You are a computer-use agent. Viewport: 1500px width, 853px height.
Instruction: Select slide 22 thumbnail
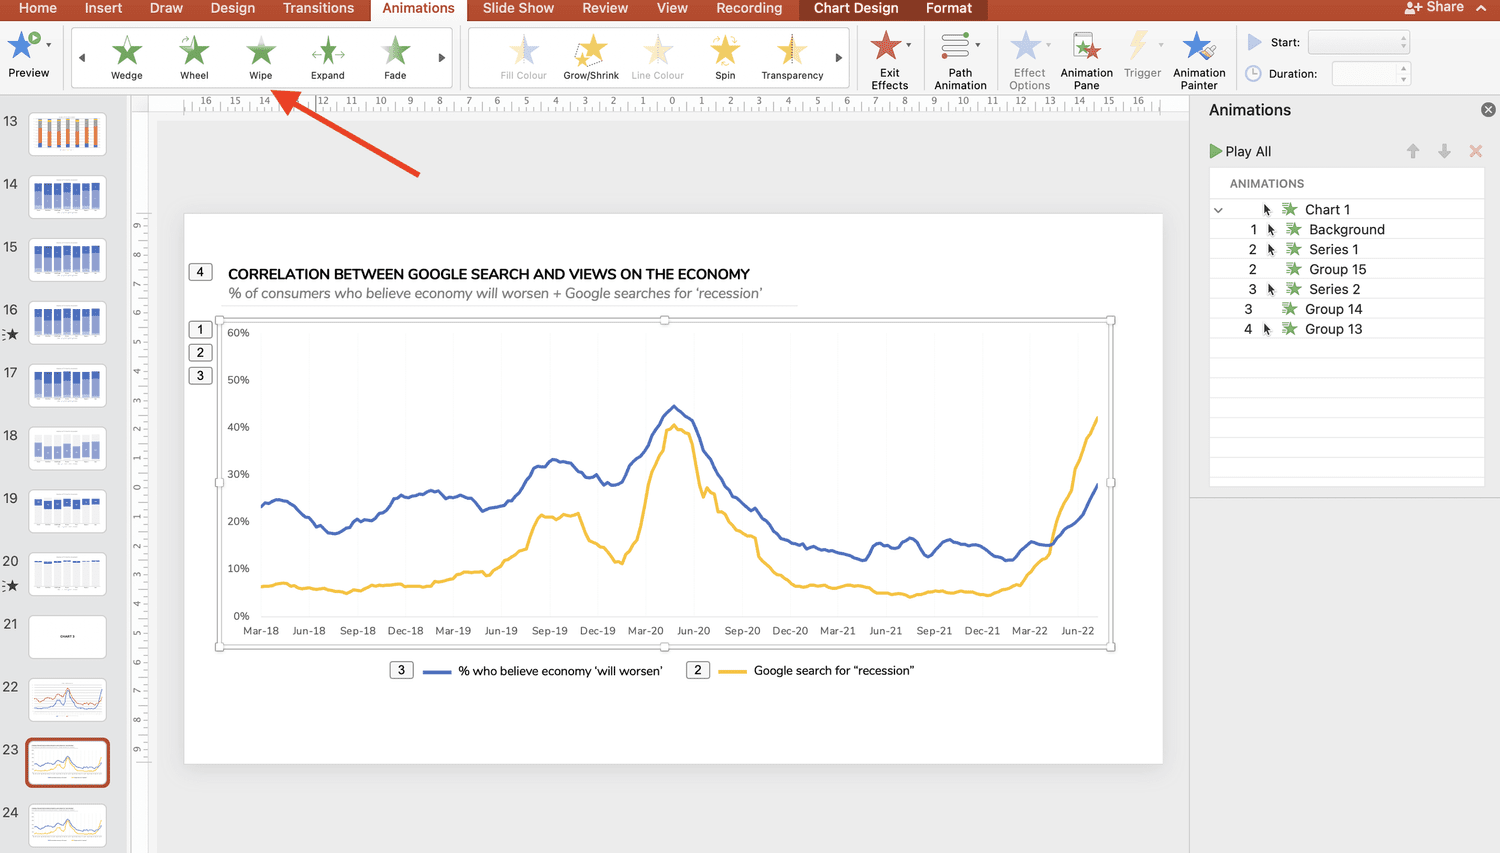(67, 699)
